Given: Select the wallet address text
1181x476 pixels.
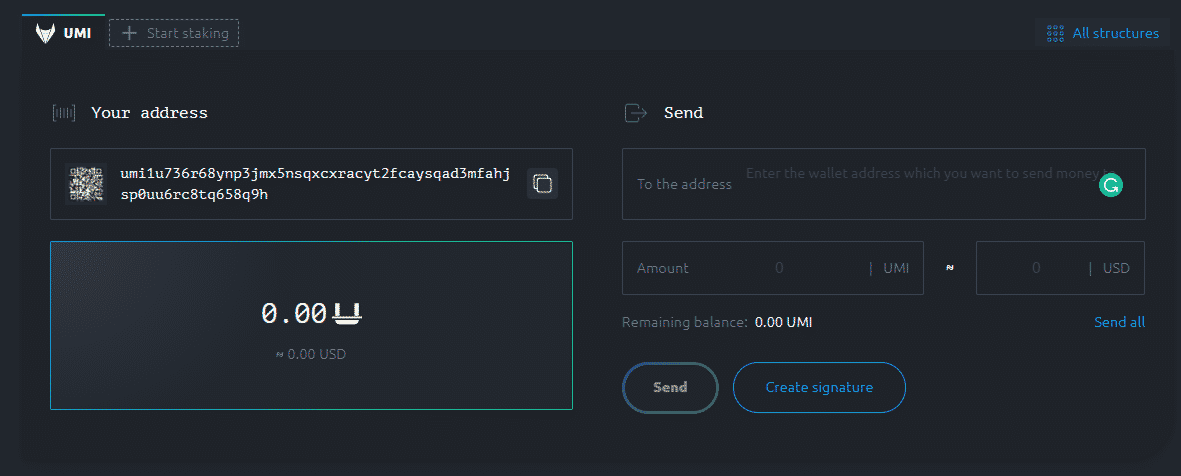Looking at the screenshot, I should (315, 184).
